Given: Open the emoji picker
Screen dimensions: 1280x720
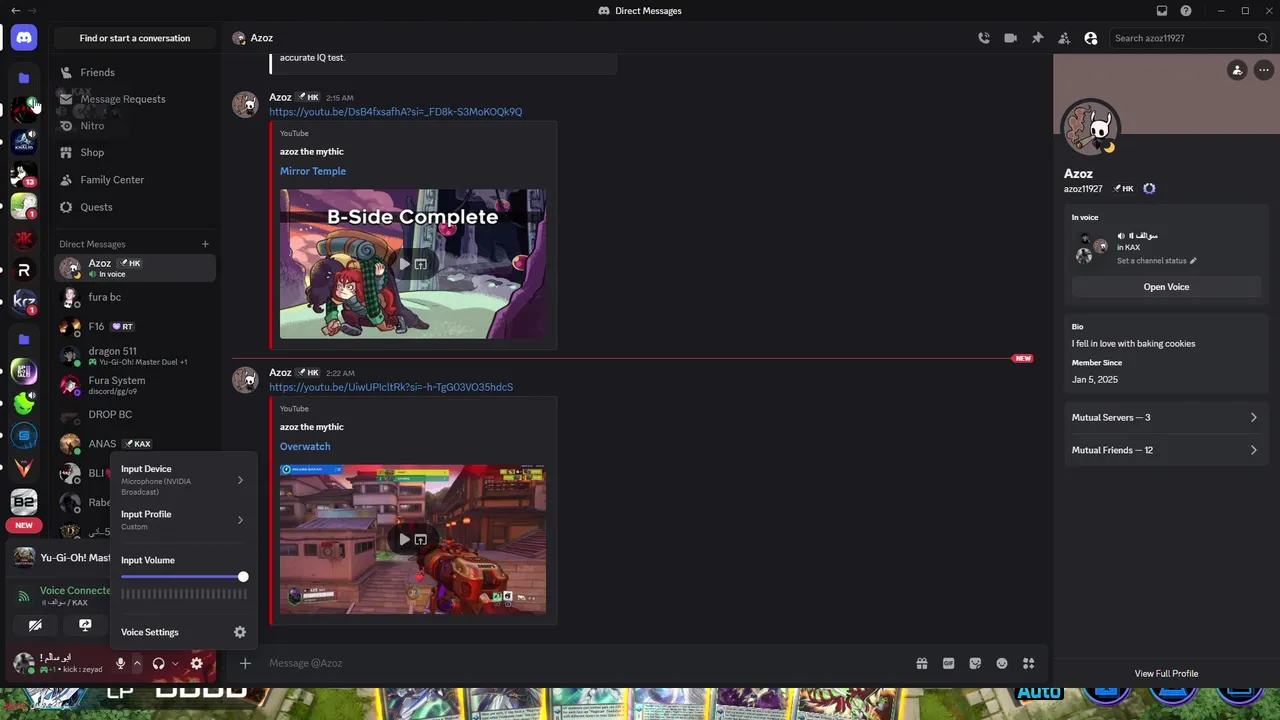Looking at the screenshot, I should tap(1002, 663).
